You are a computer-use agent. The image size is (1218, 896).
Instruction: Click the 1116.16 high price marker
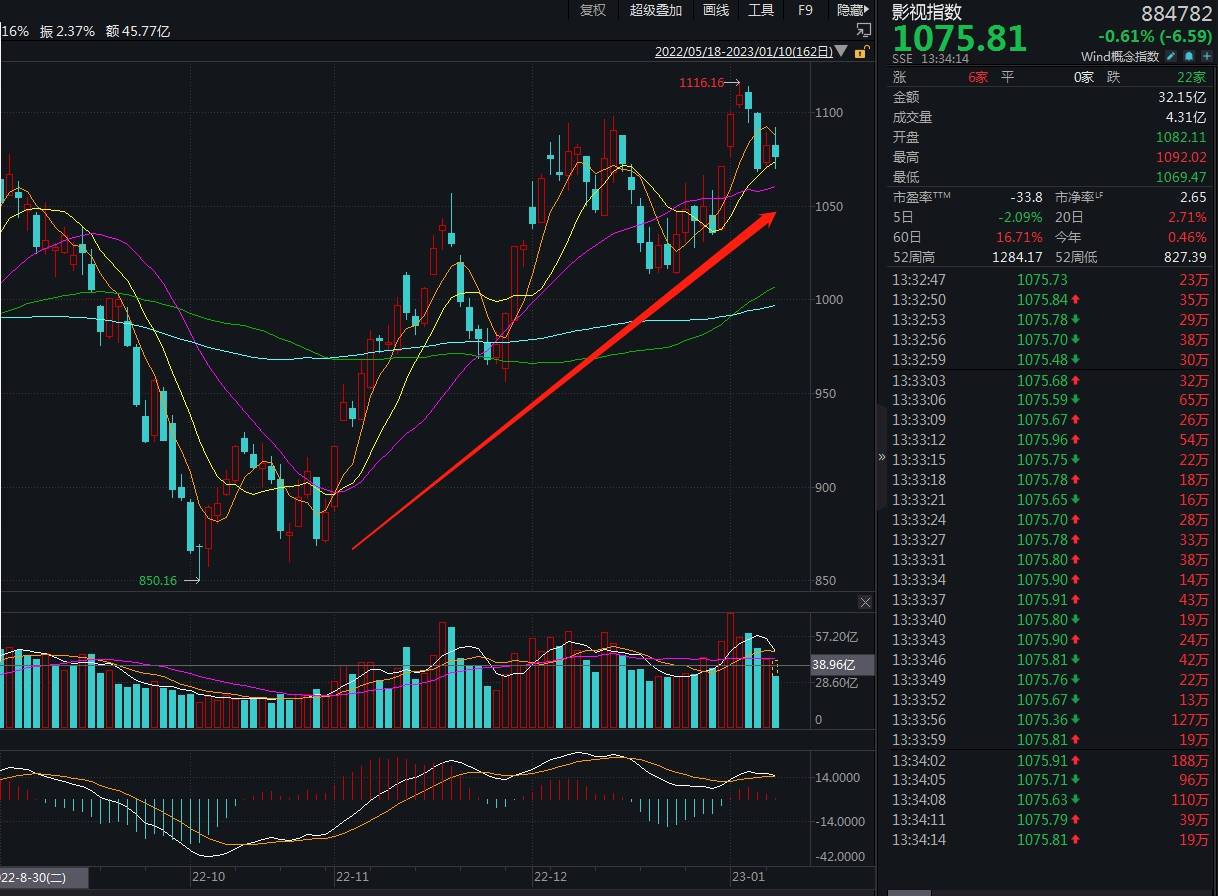pos(702,83)
